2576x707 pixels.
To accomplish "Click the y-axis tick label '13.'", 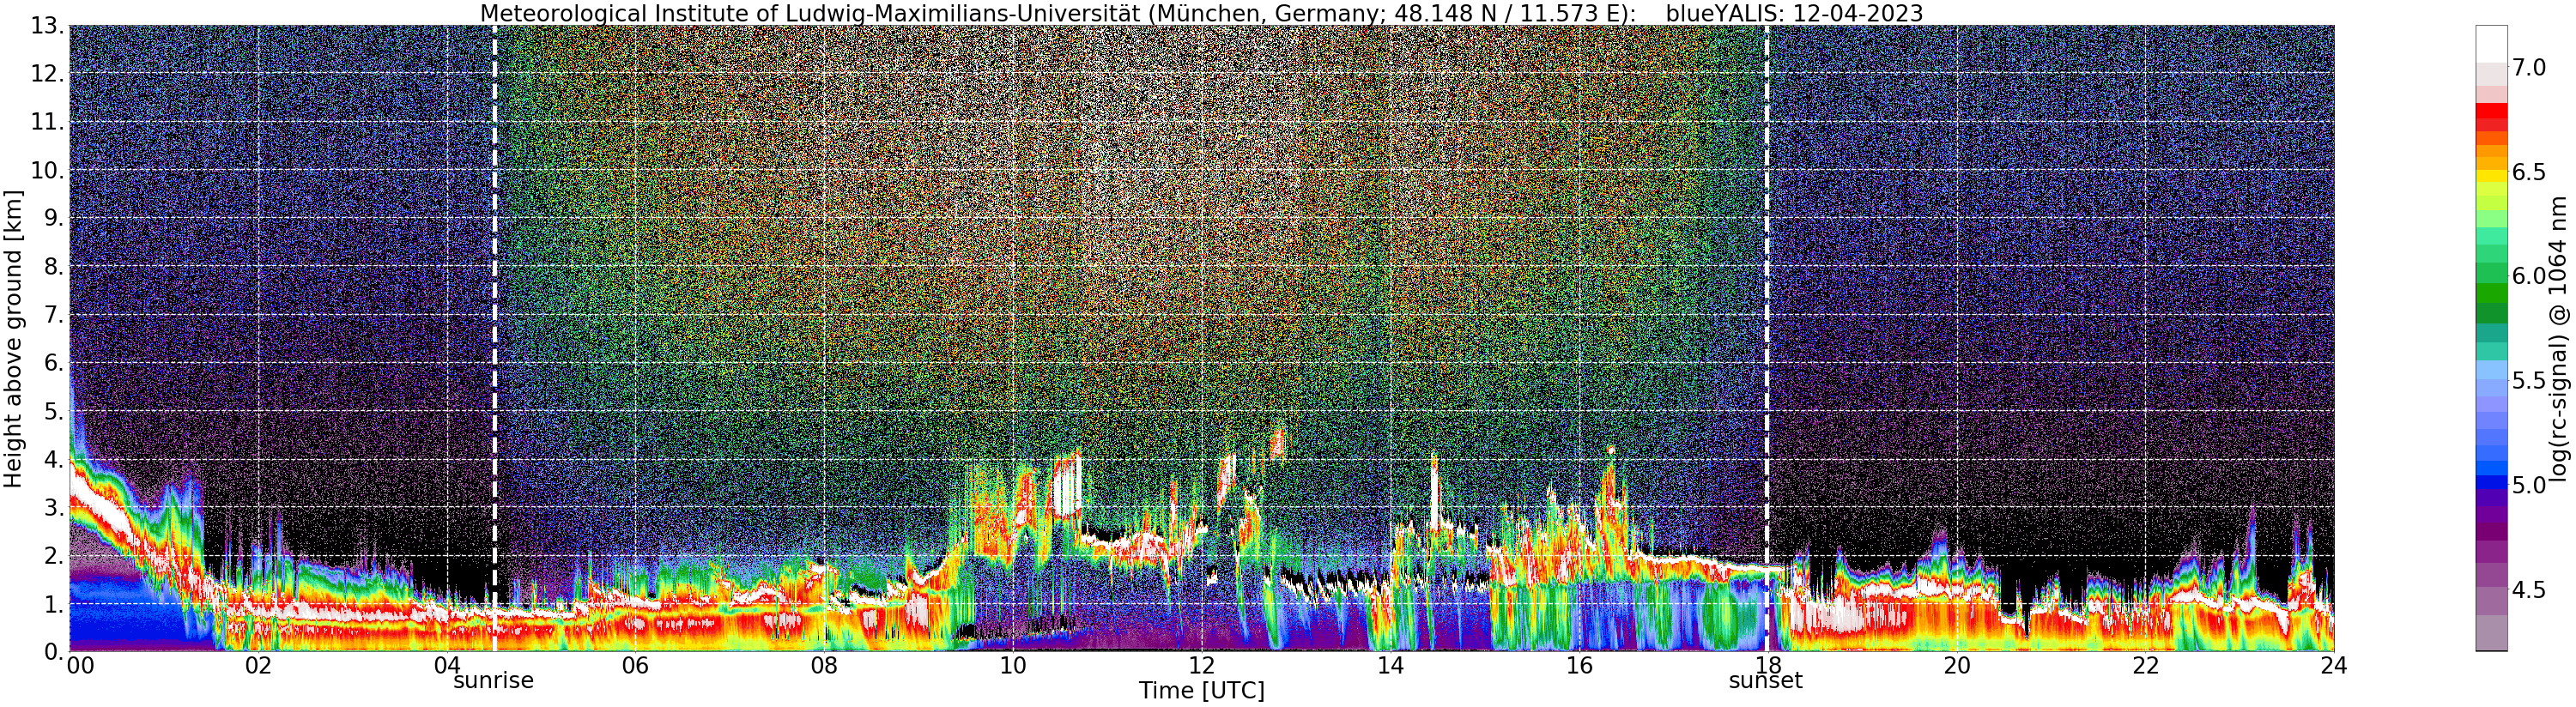I will click(x=48, y=26).
